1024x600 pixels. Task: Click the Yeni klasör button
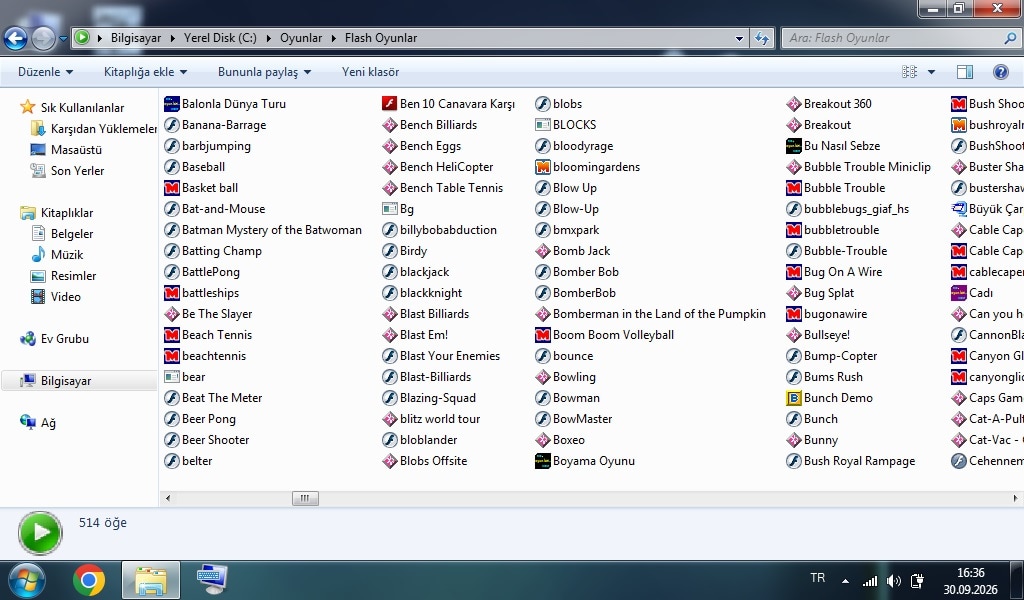click(x=370, y=72)
